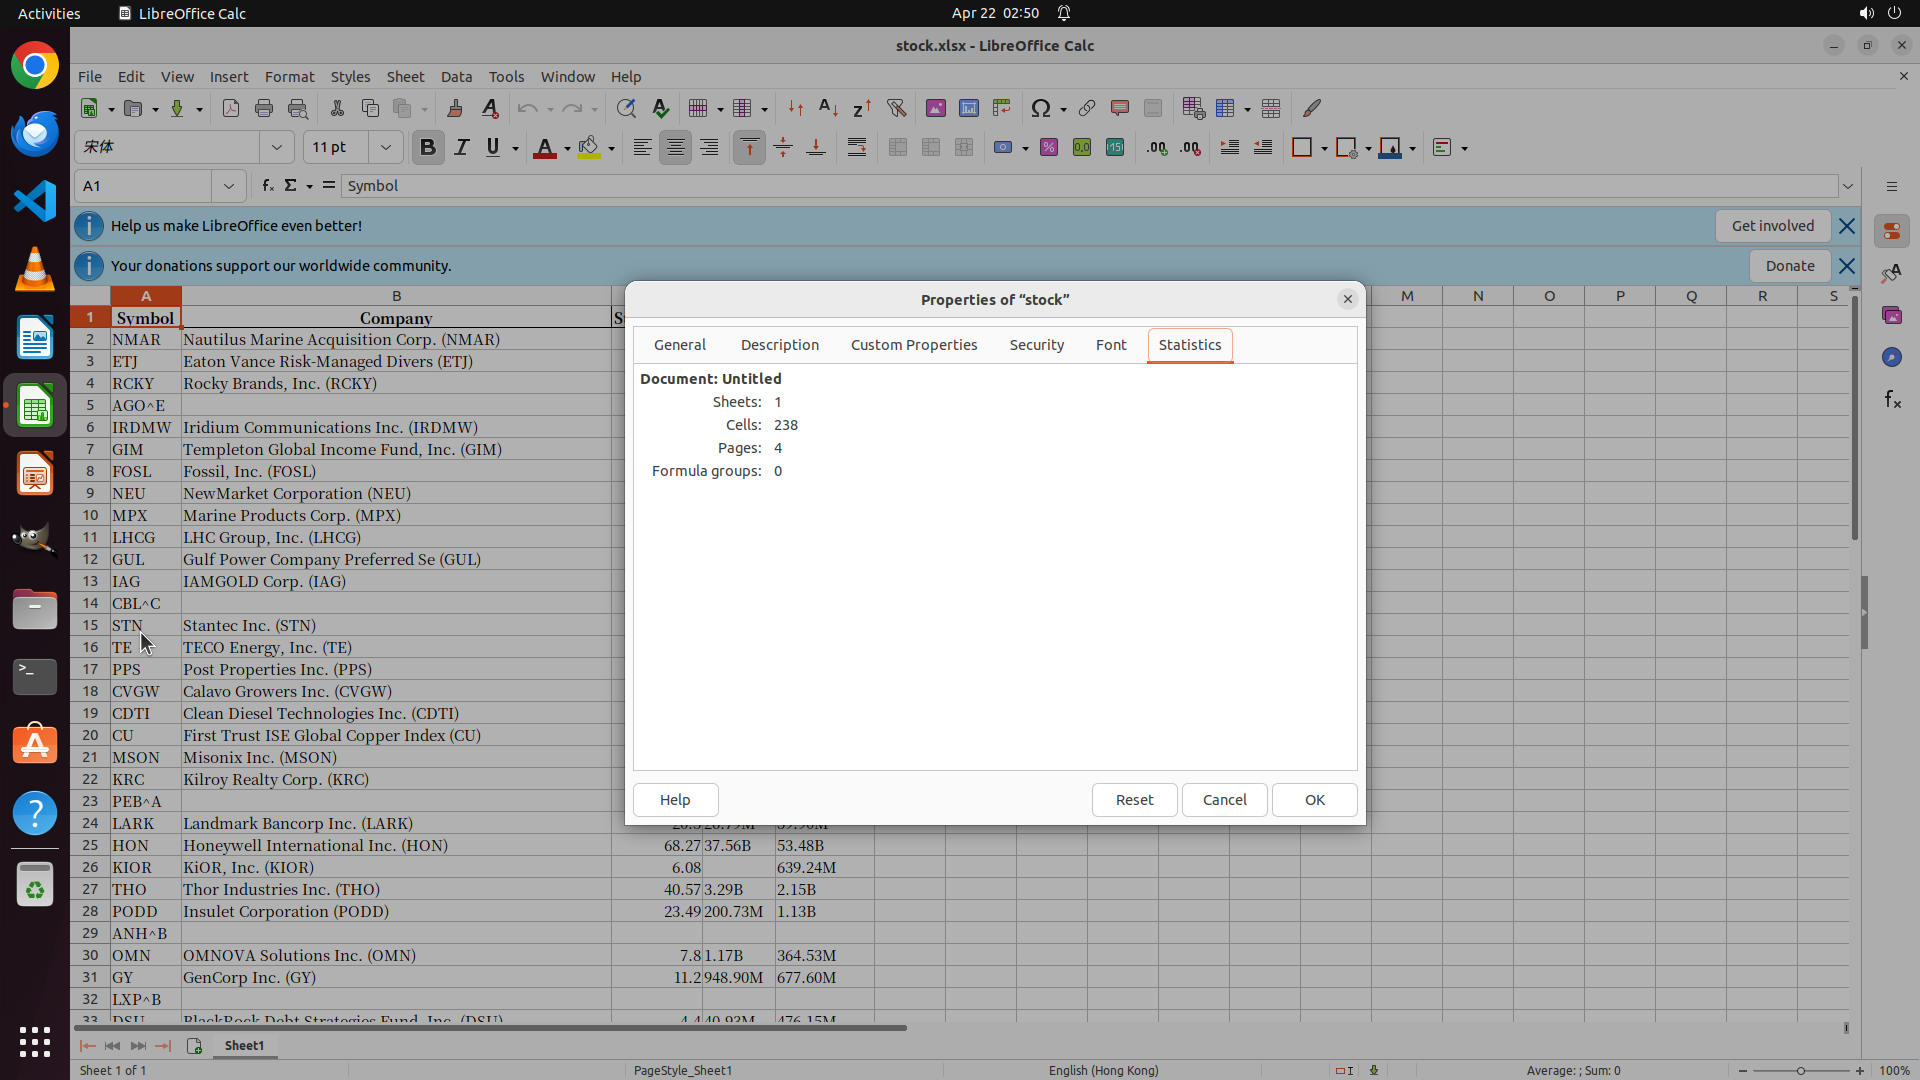Click the Format as Percent icon
This screenshot has height=1080, width=1920.
pyautogui.click(x=1049, y=147)
